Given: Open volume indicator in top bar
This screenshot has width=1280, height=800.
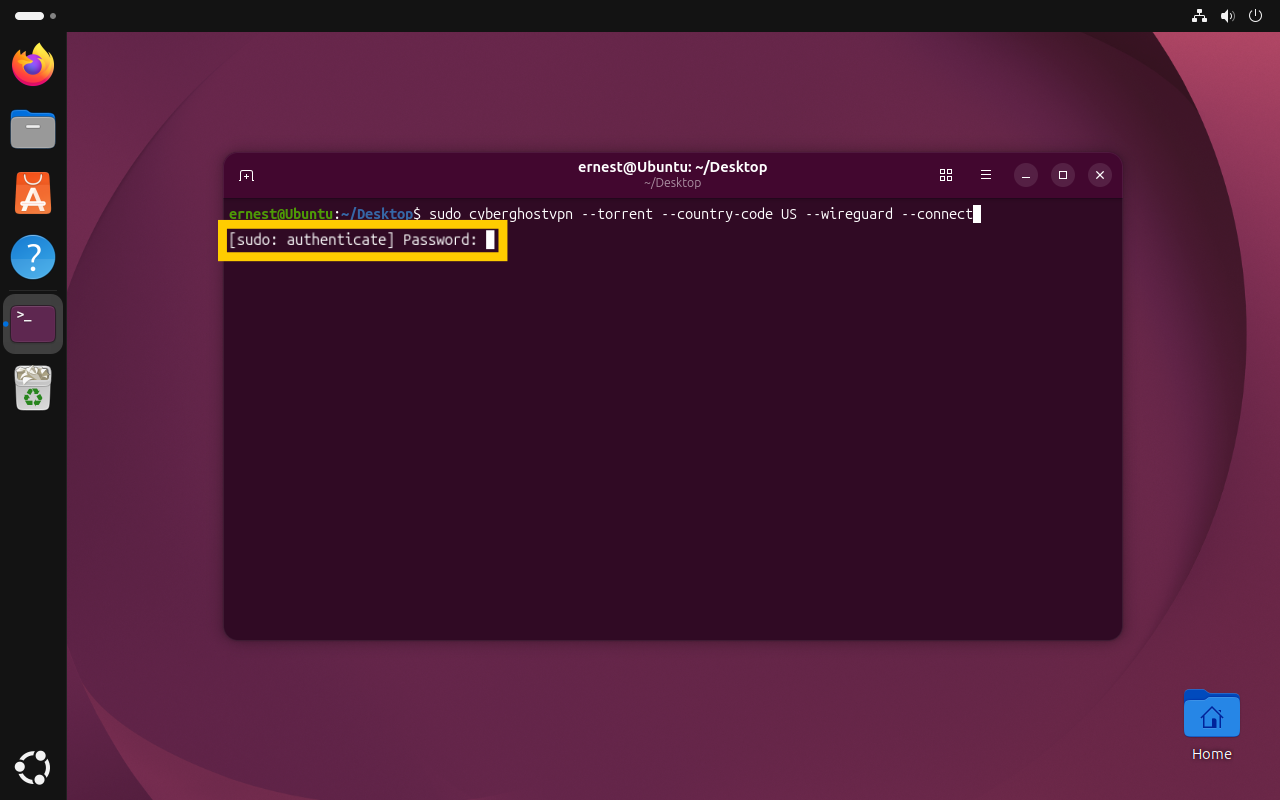Looking at the screenshot, I should coord(1227,16).
